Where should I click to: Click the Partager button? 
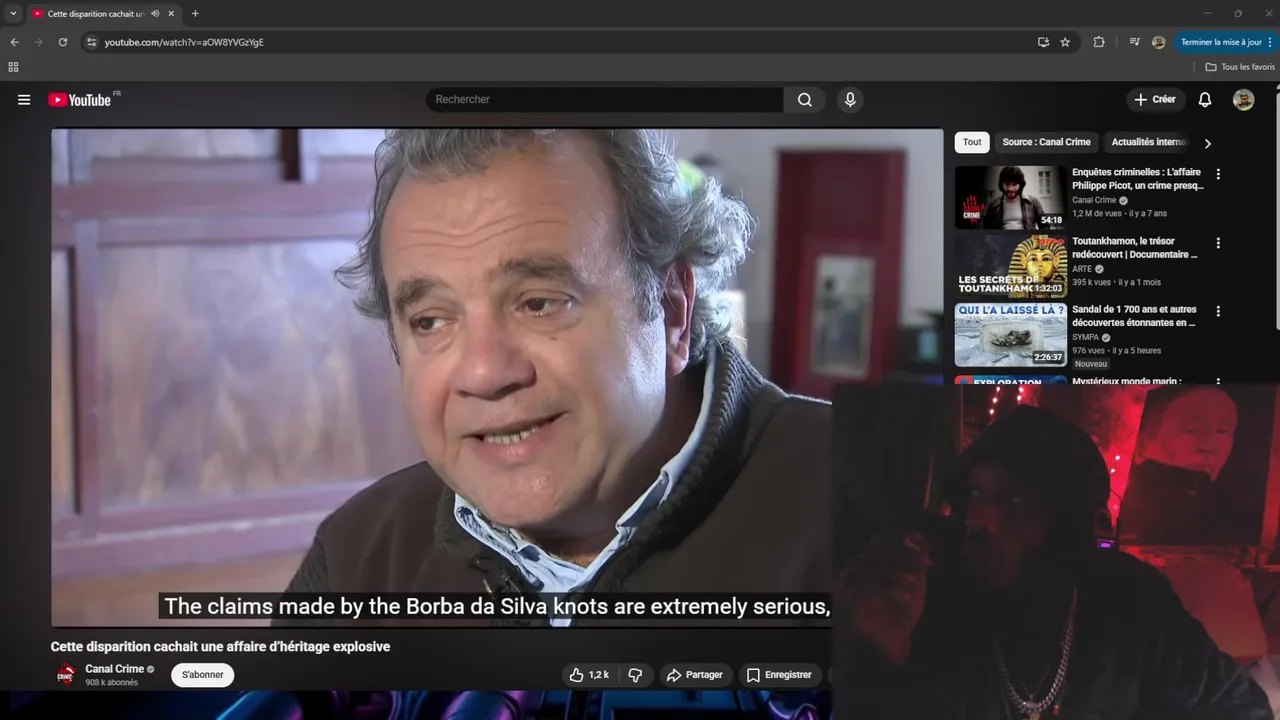point(694,675)
